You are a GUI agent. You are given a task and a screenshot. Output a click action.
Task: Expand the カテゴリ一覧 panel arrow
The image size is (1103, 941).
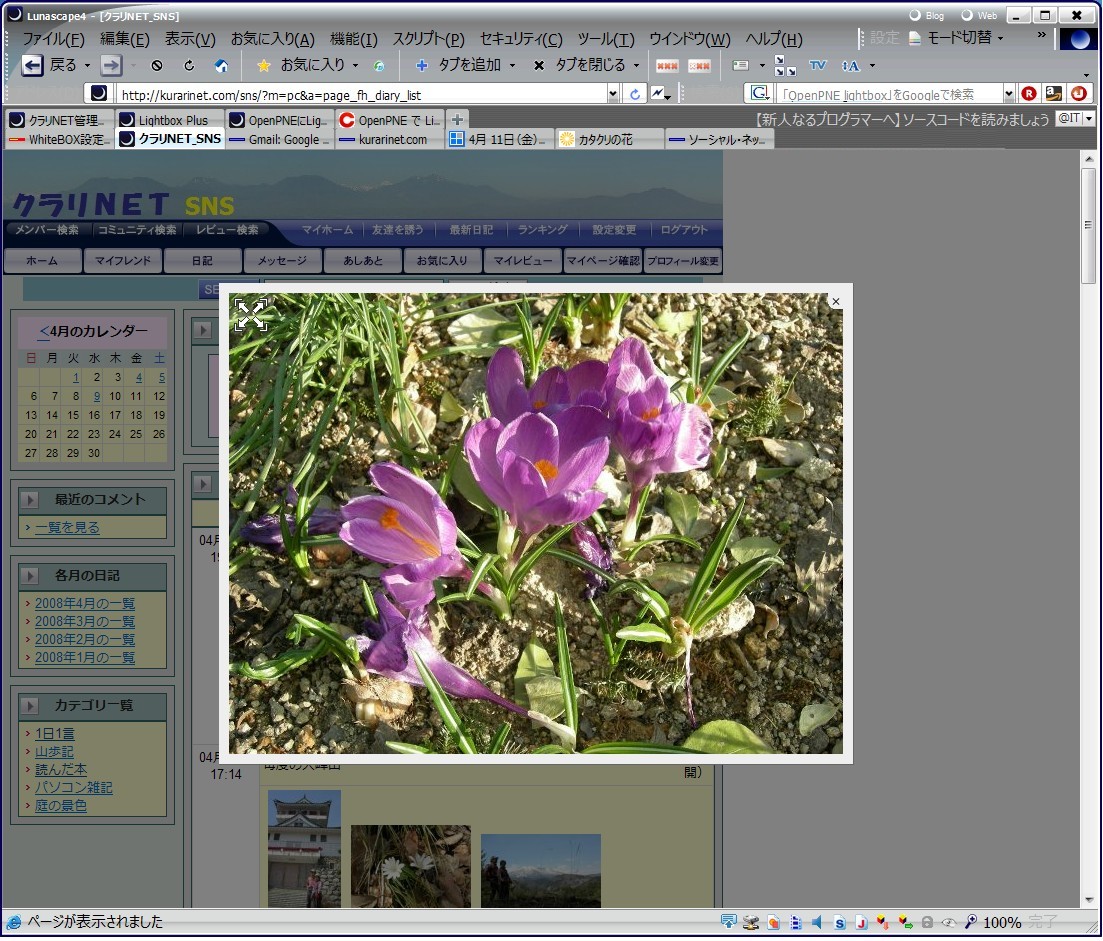pyautogui.click(x=30, y=705)
